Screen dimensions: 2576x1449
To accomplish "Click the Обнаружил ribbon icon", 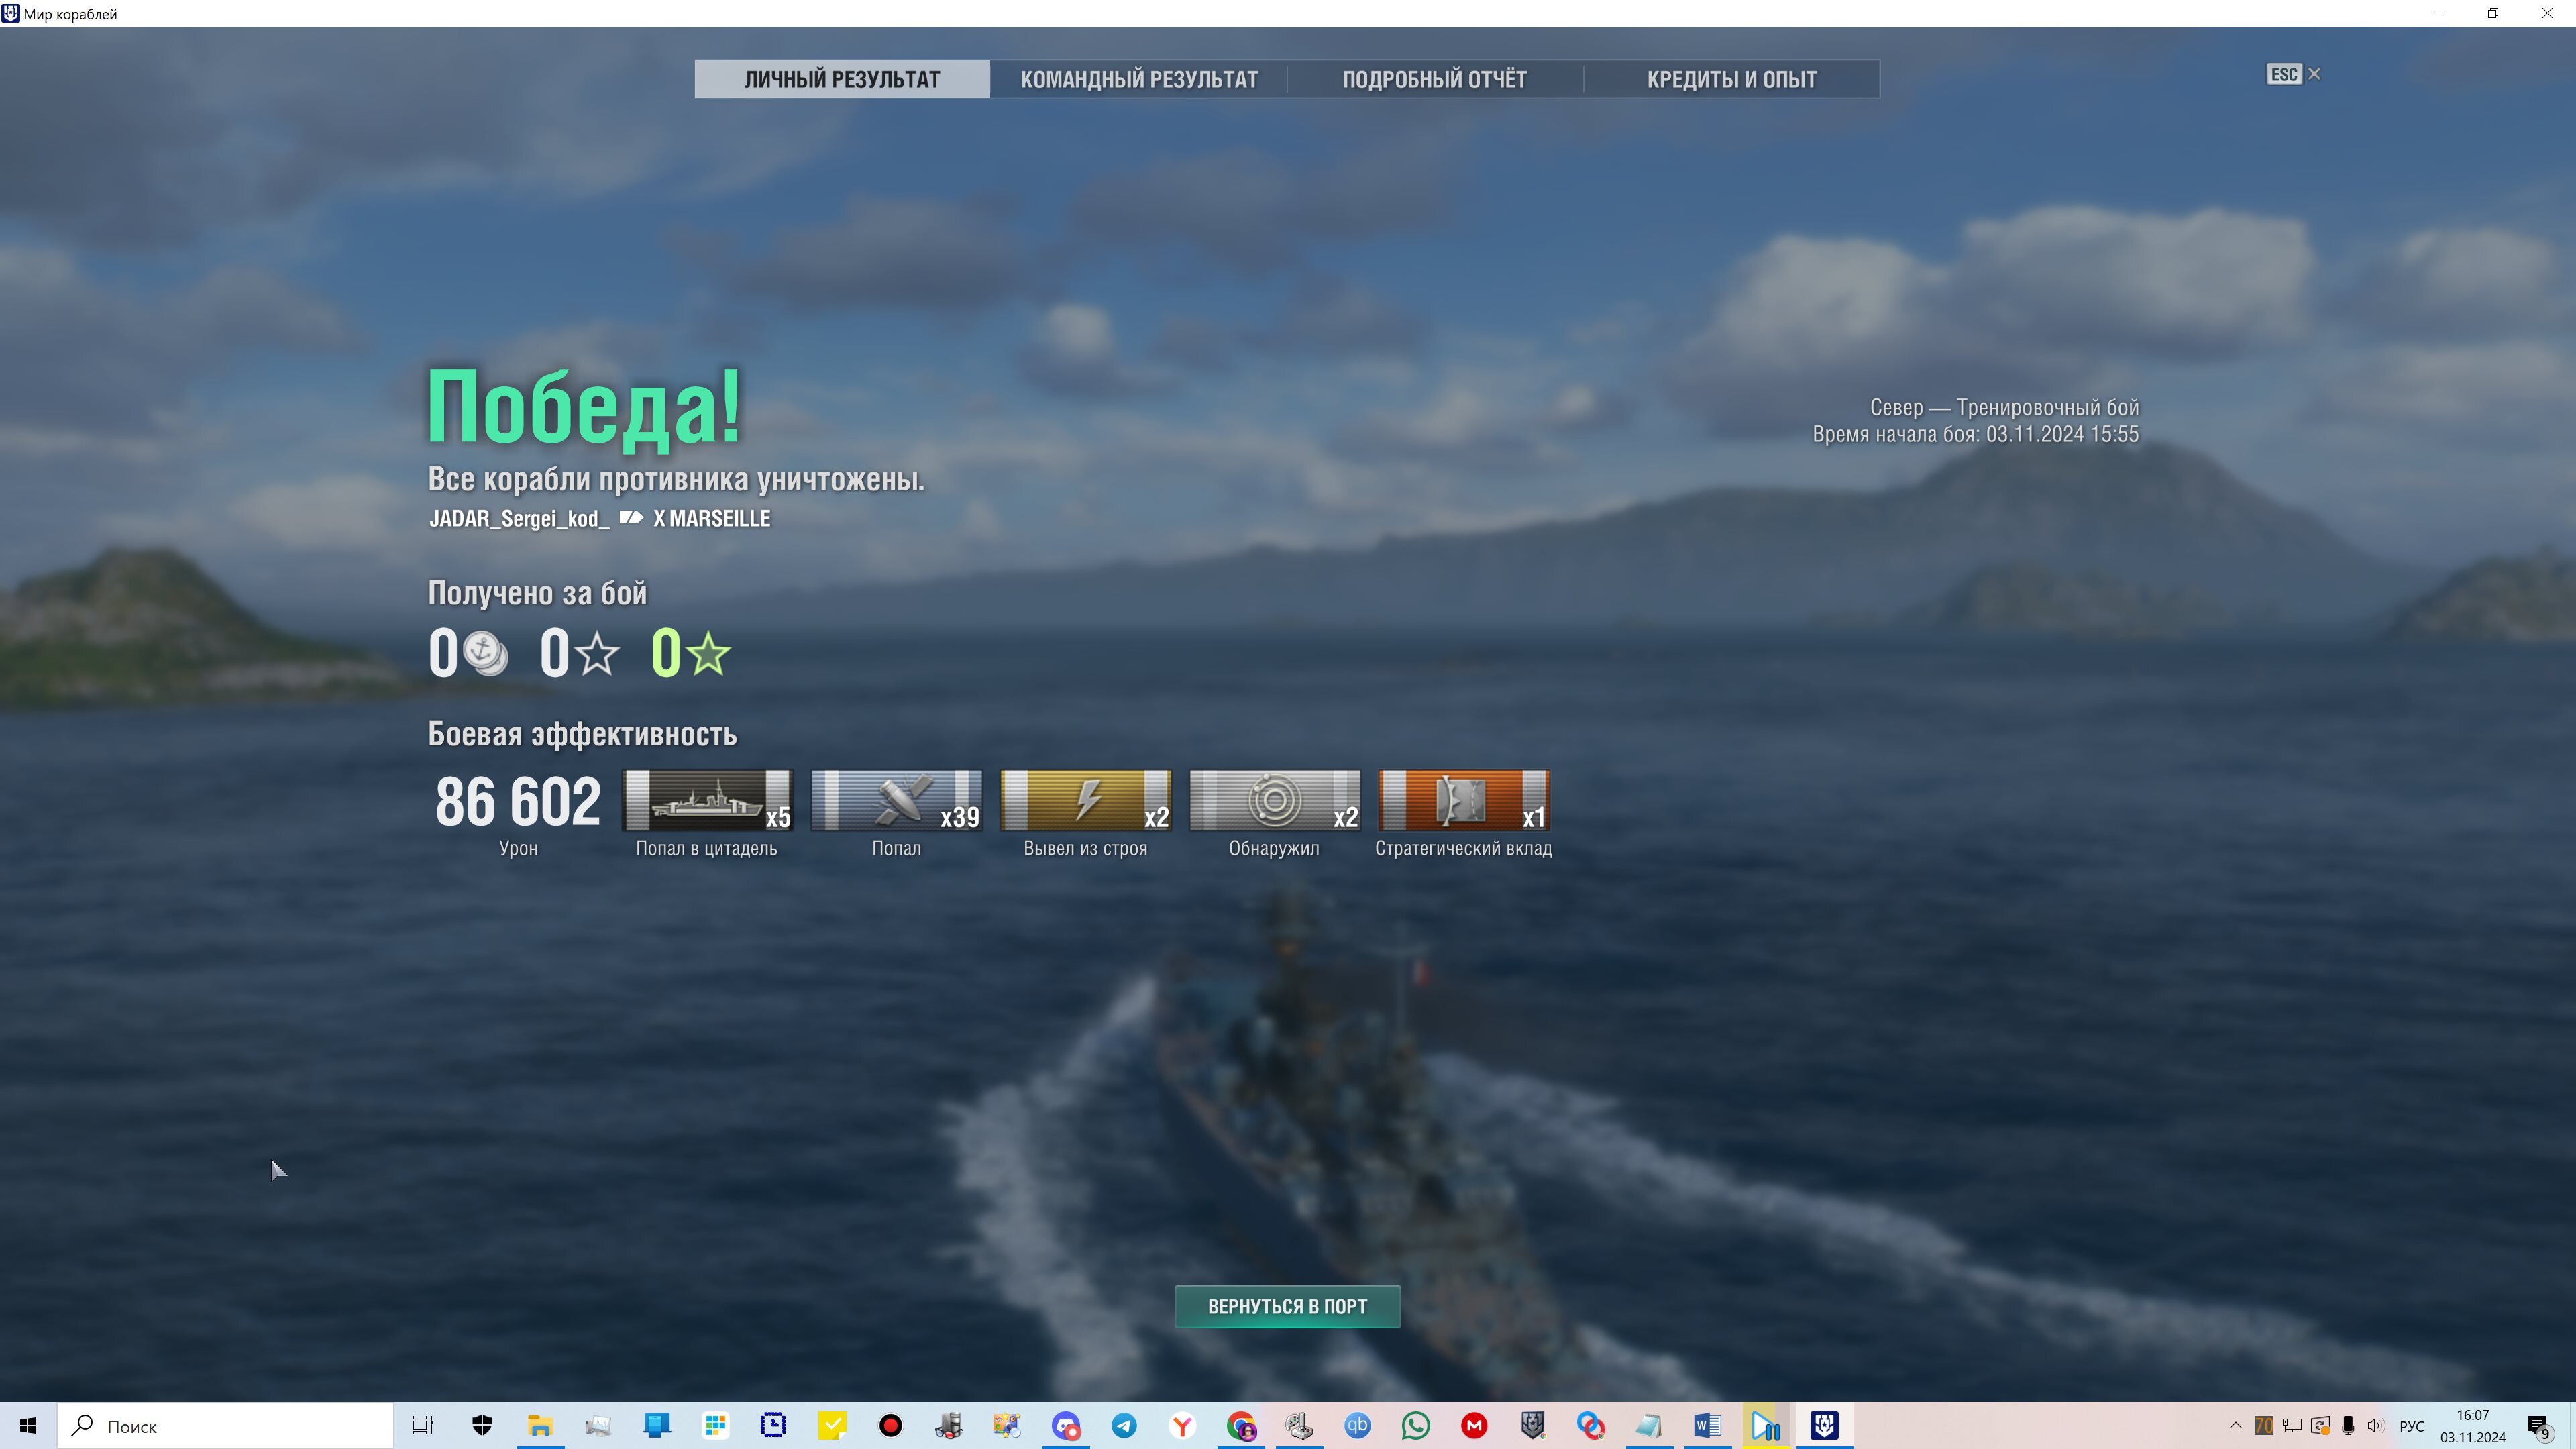I will (x=1274, y=800).
